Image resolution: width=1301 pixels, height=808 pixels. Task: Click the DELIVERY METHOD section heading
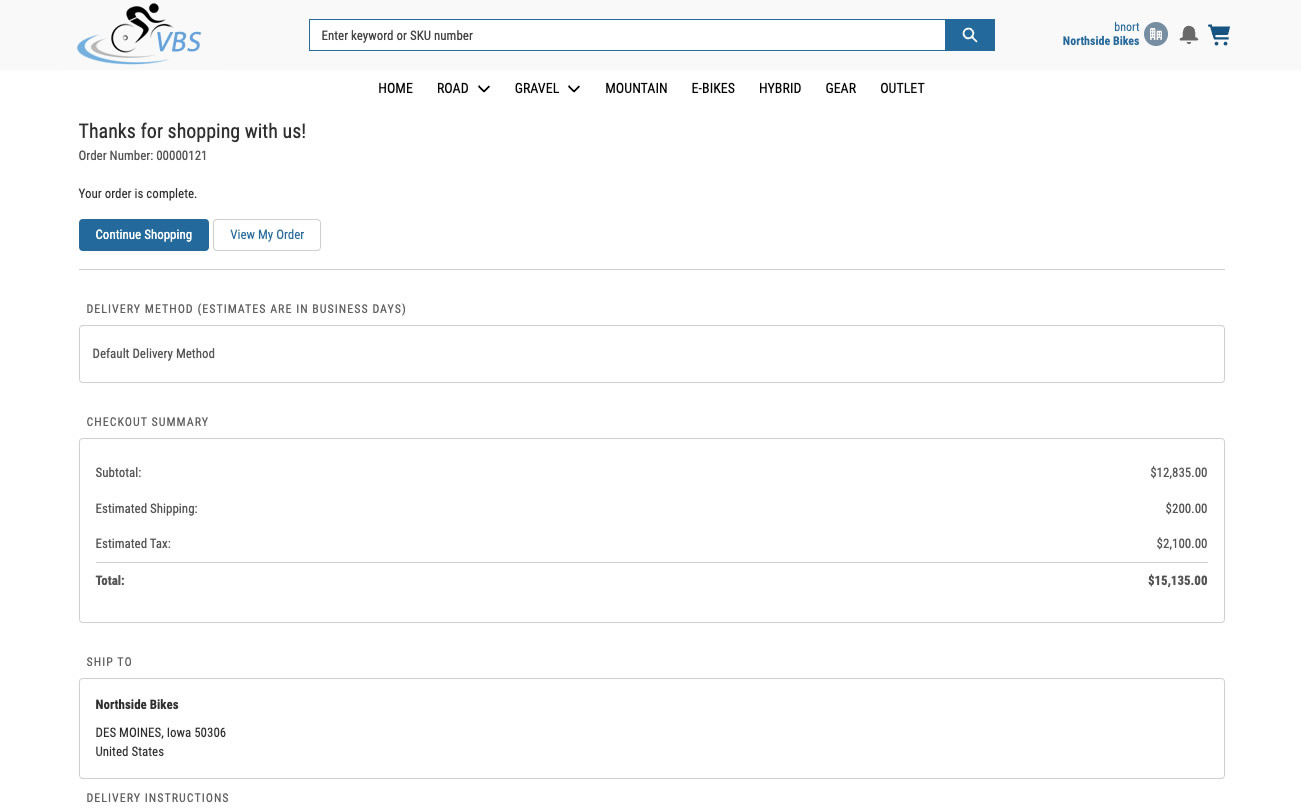coord(246,309)
